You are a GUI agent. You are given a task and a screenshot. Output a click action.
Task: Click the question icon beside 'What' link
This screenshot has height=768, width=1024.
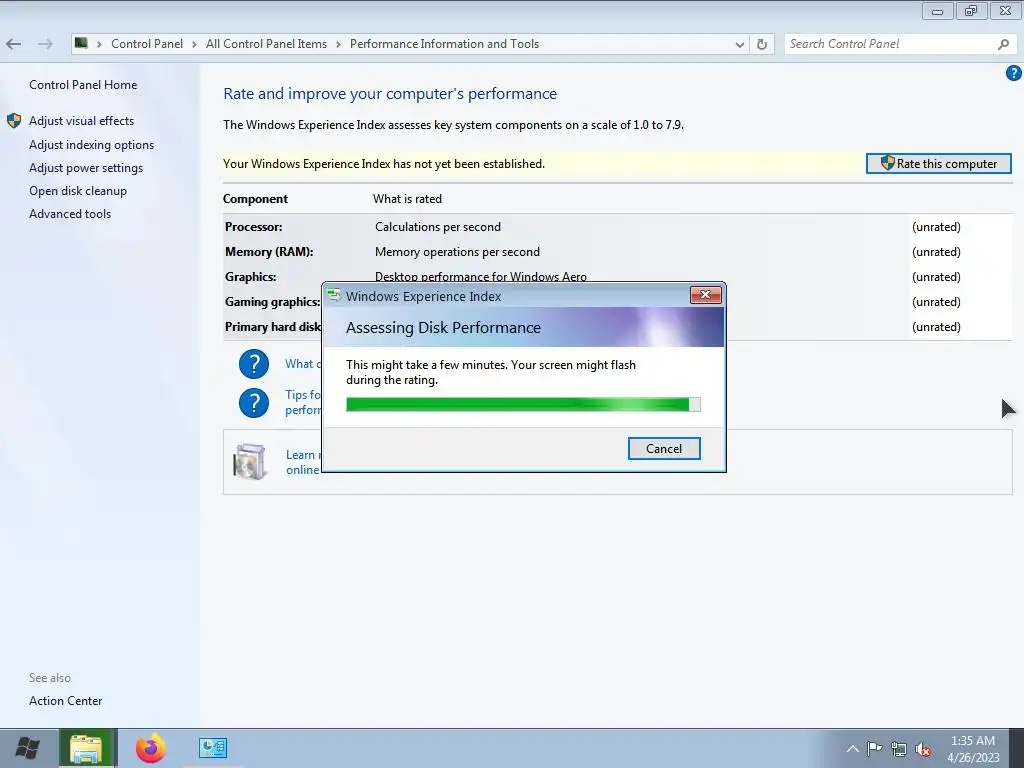coord(254,364)
